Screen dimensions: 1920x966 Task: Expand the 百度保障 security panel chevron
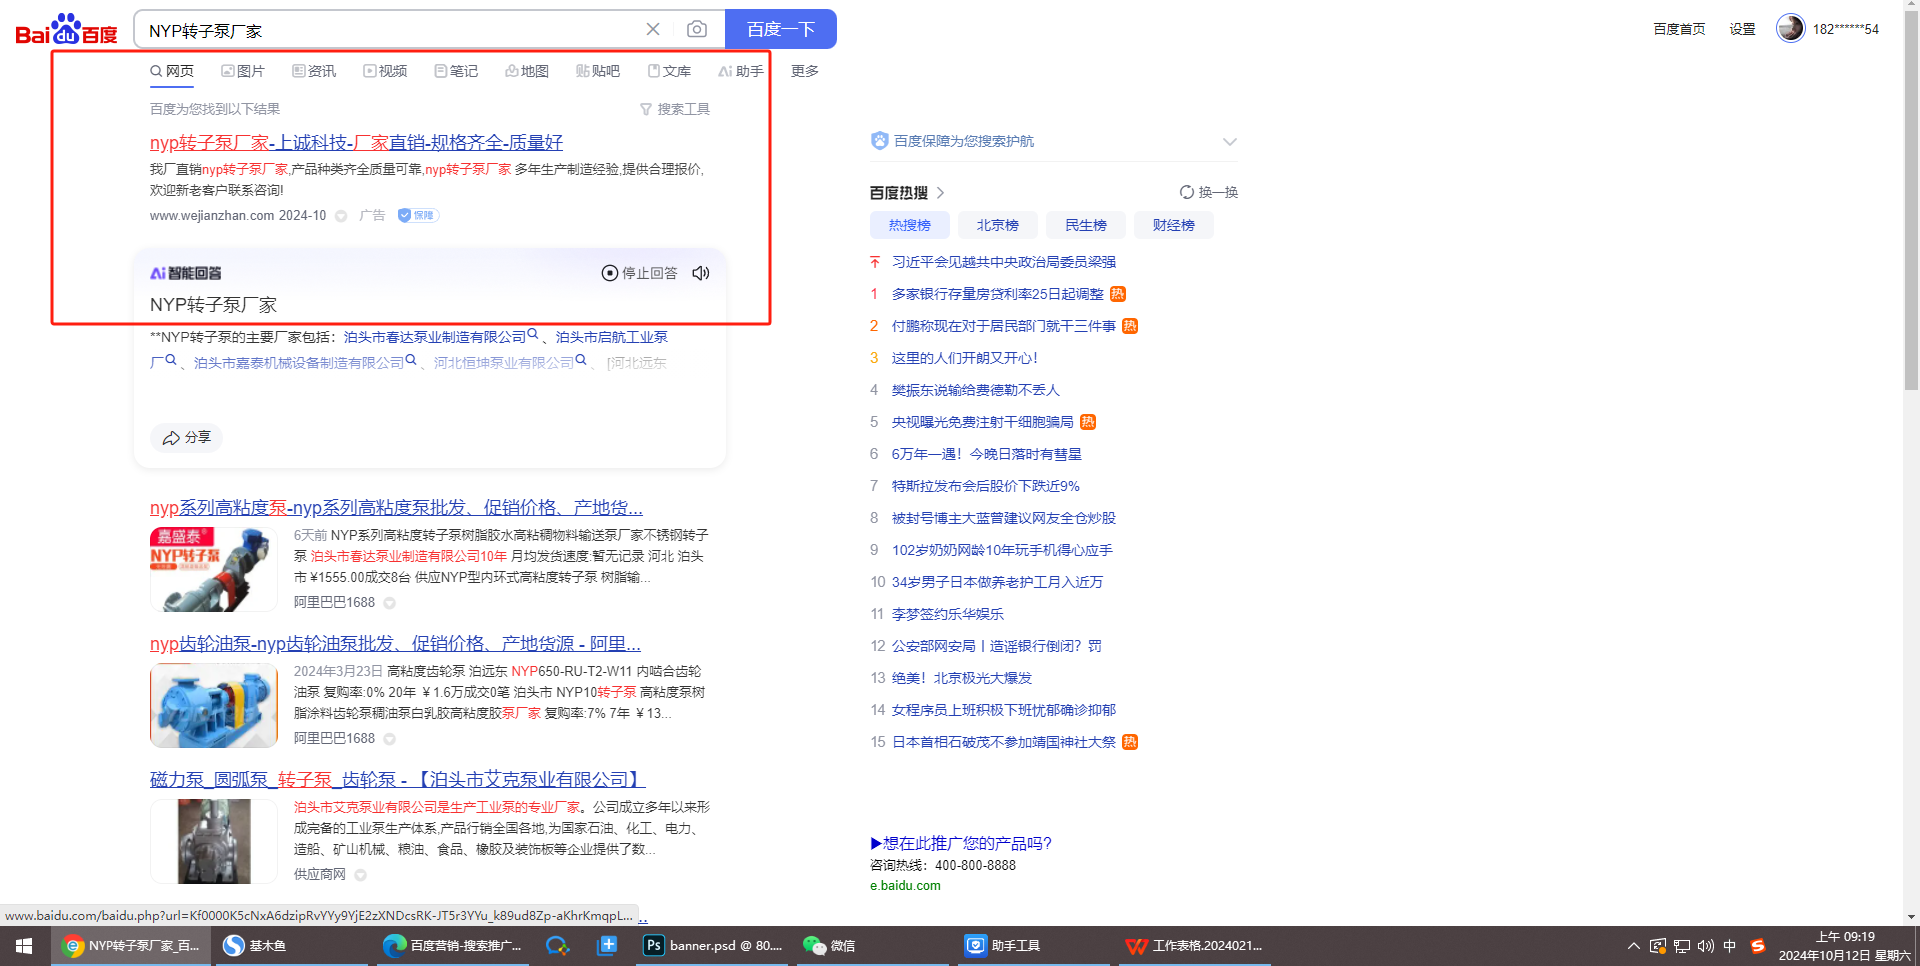pyautogui.click(x=1229, y=141)
